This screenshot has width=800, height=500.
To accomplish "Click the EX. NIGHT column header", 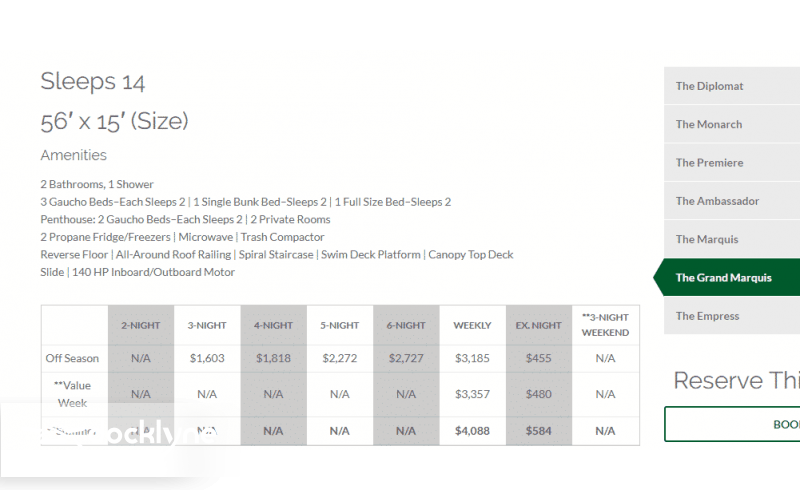I will tap(538, 325).
